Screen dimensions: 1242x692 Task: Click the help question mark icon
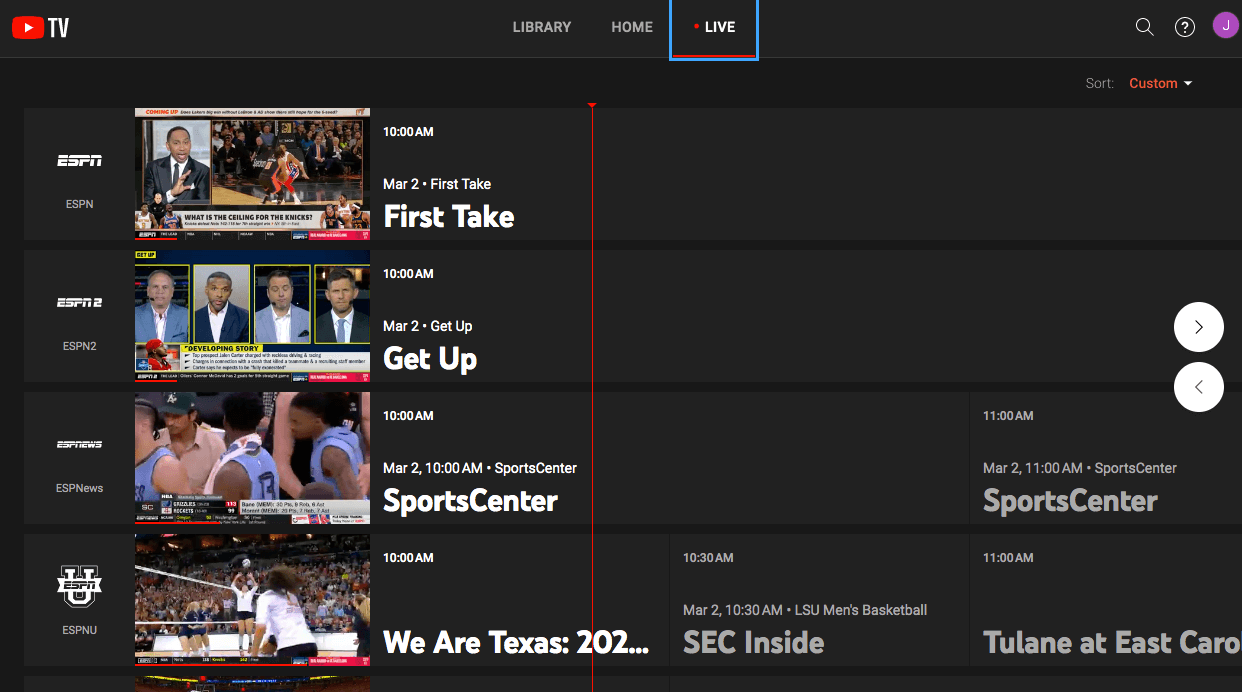pos(1185,27)
